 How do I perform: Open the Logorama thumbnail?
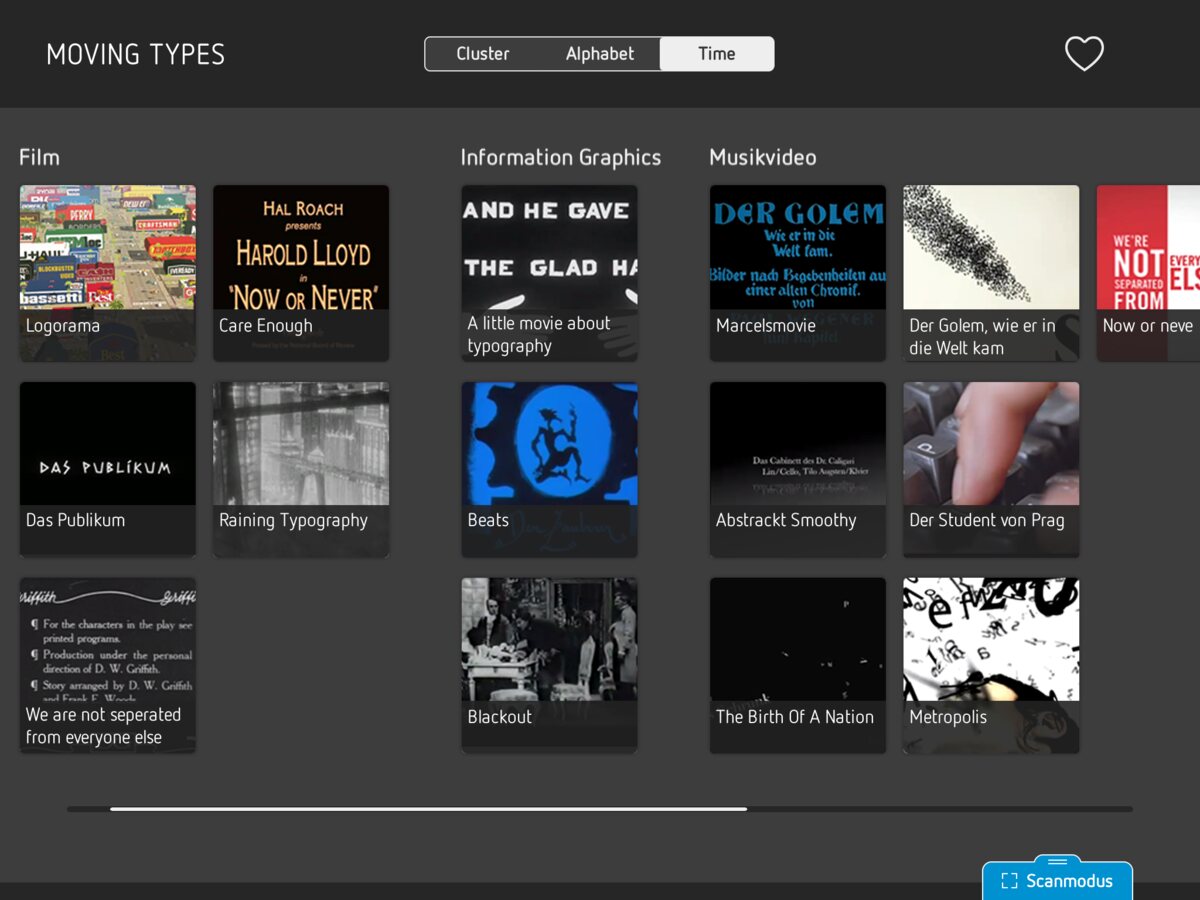[108, 273]
